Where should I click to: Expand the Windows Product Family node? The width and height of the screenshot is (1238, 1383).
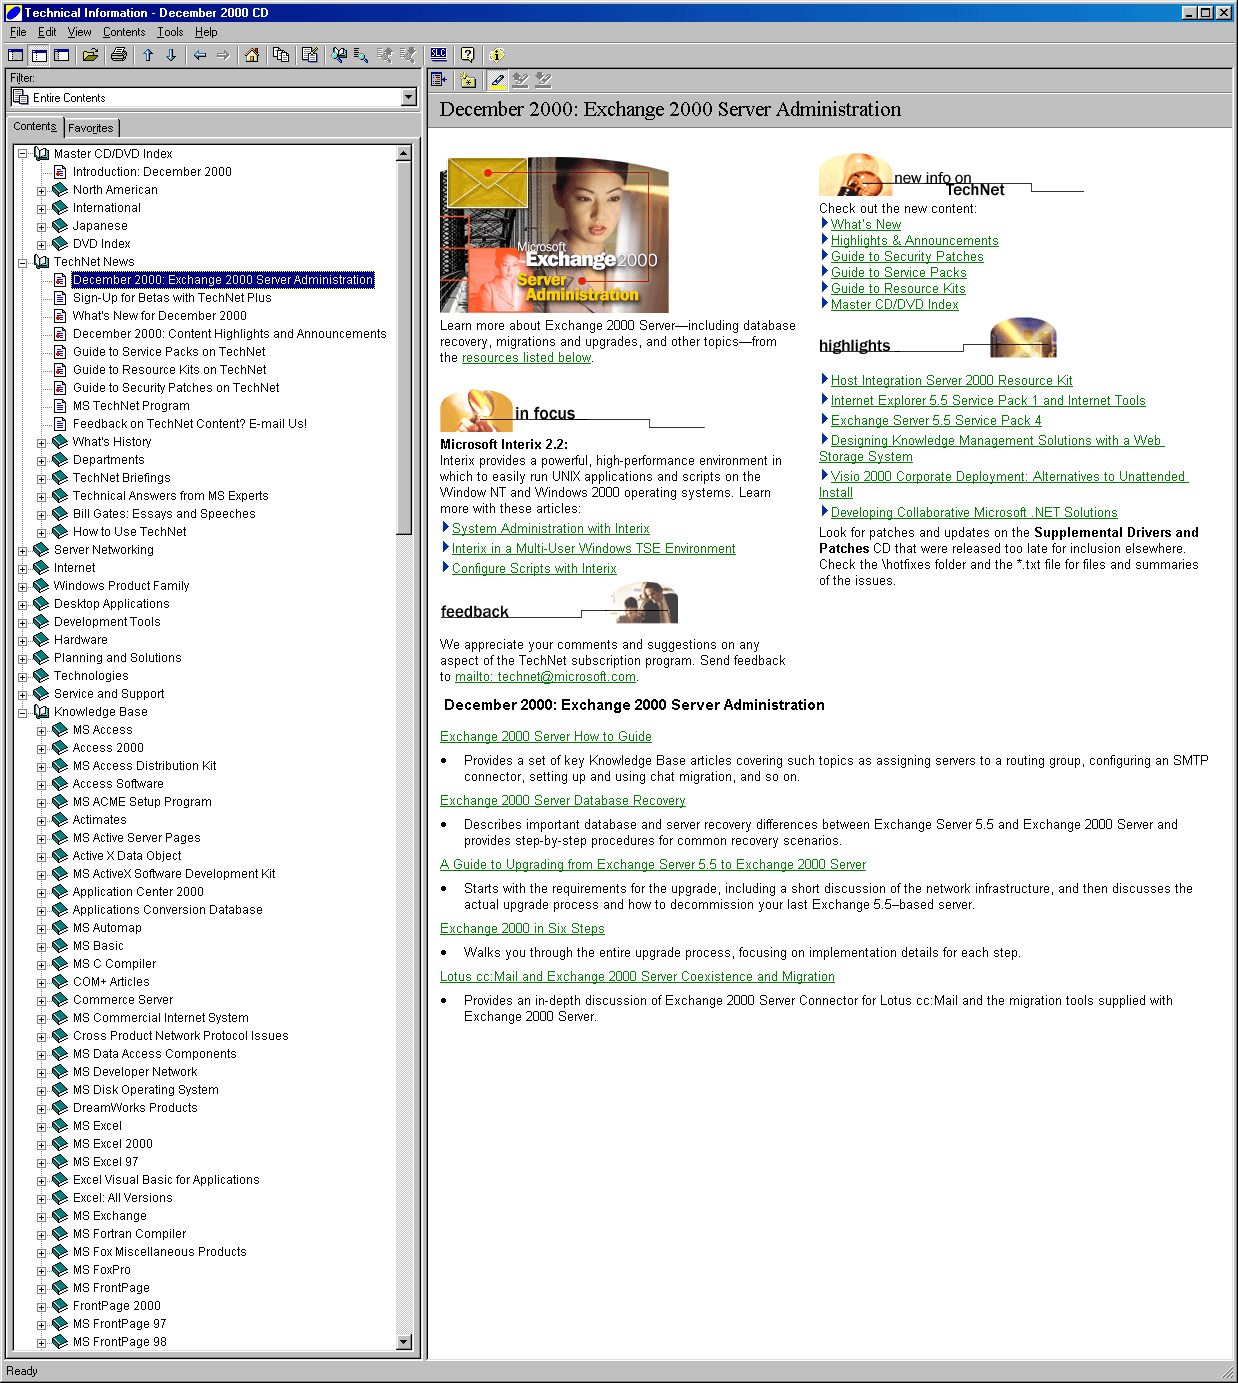[x=22, y=586]
